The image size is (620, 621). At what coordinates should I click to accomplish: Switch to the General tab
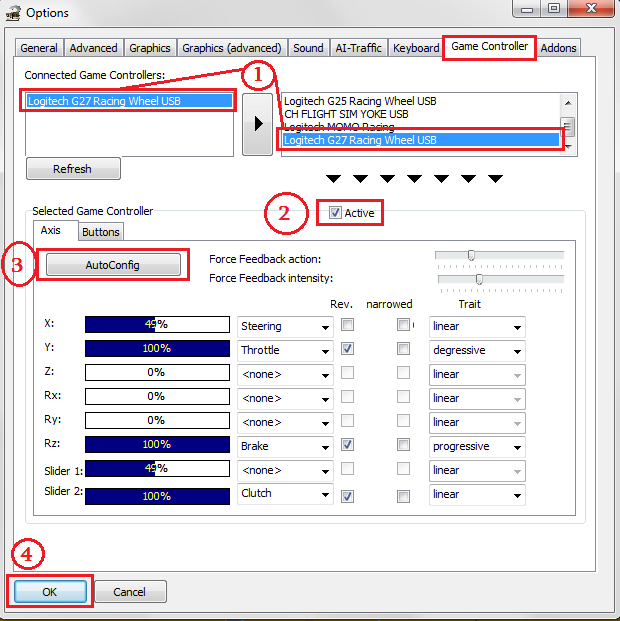(x=39, y=48)
